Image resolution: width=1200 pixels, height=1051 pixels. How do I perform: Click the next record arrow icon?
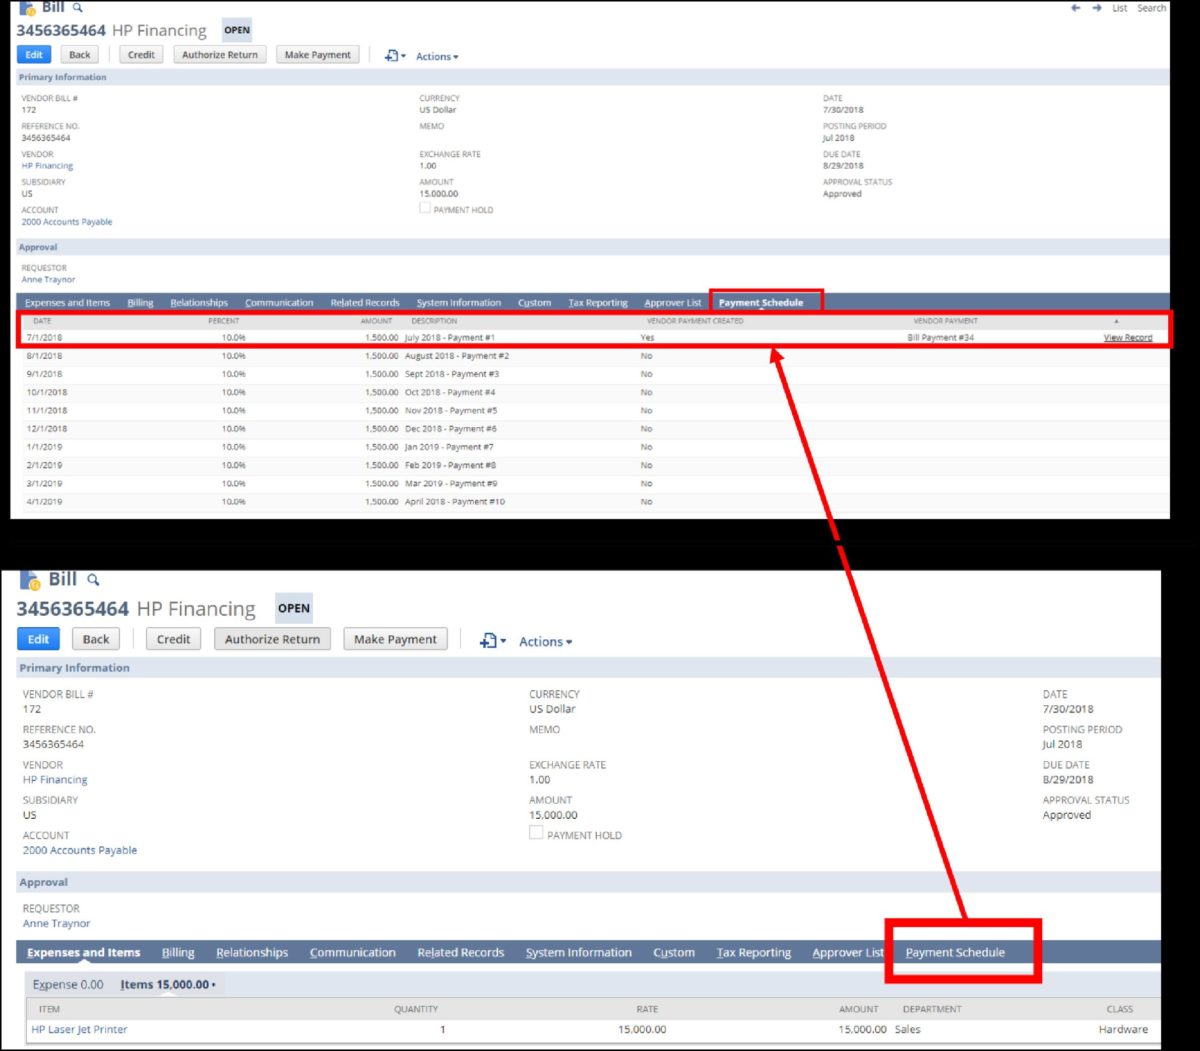tap(1096, 8)
